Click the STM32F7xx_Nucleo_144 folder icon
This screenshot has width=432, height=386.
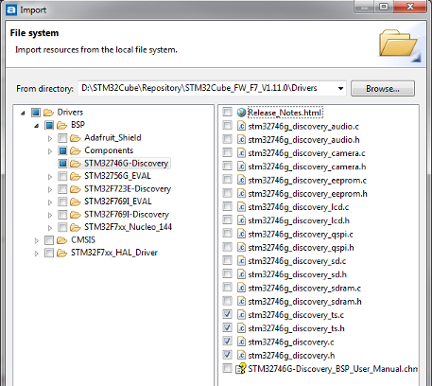pyautogui.click(x=75, y=227)
